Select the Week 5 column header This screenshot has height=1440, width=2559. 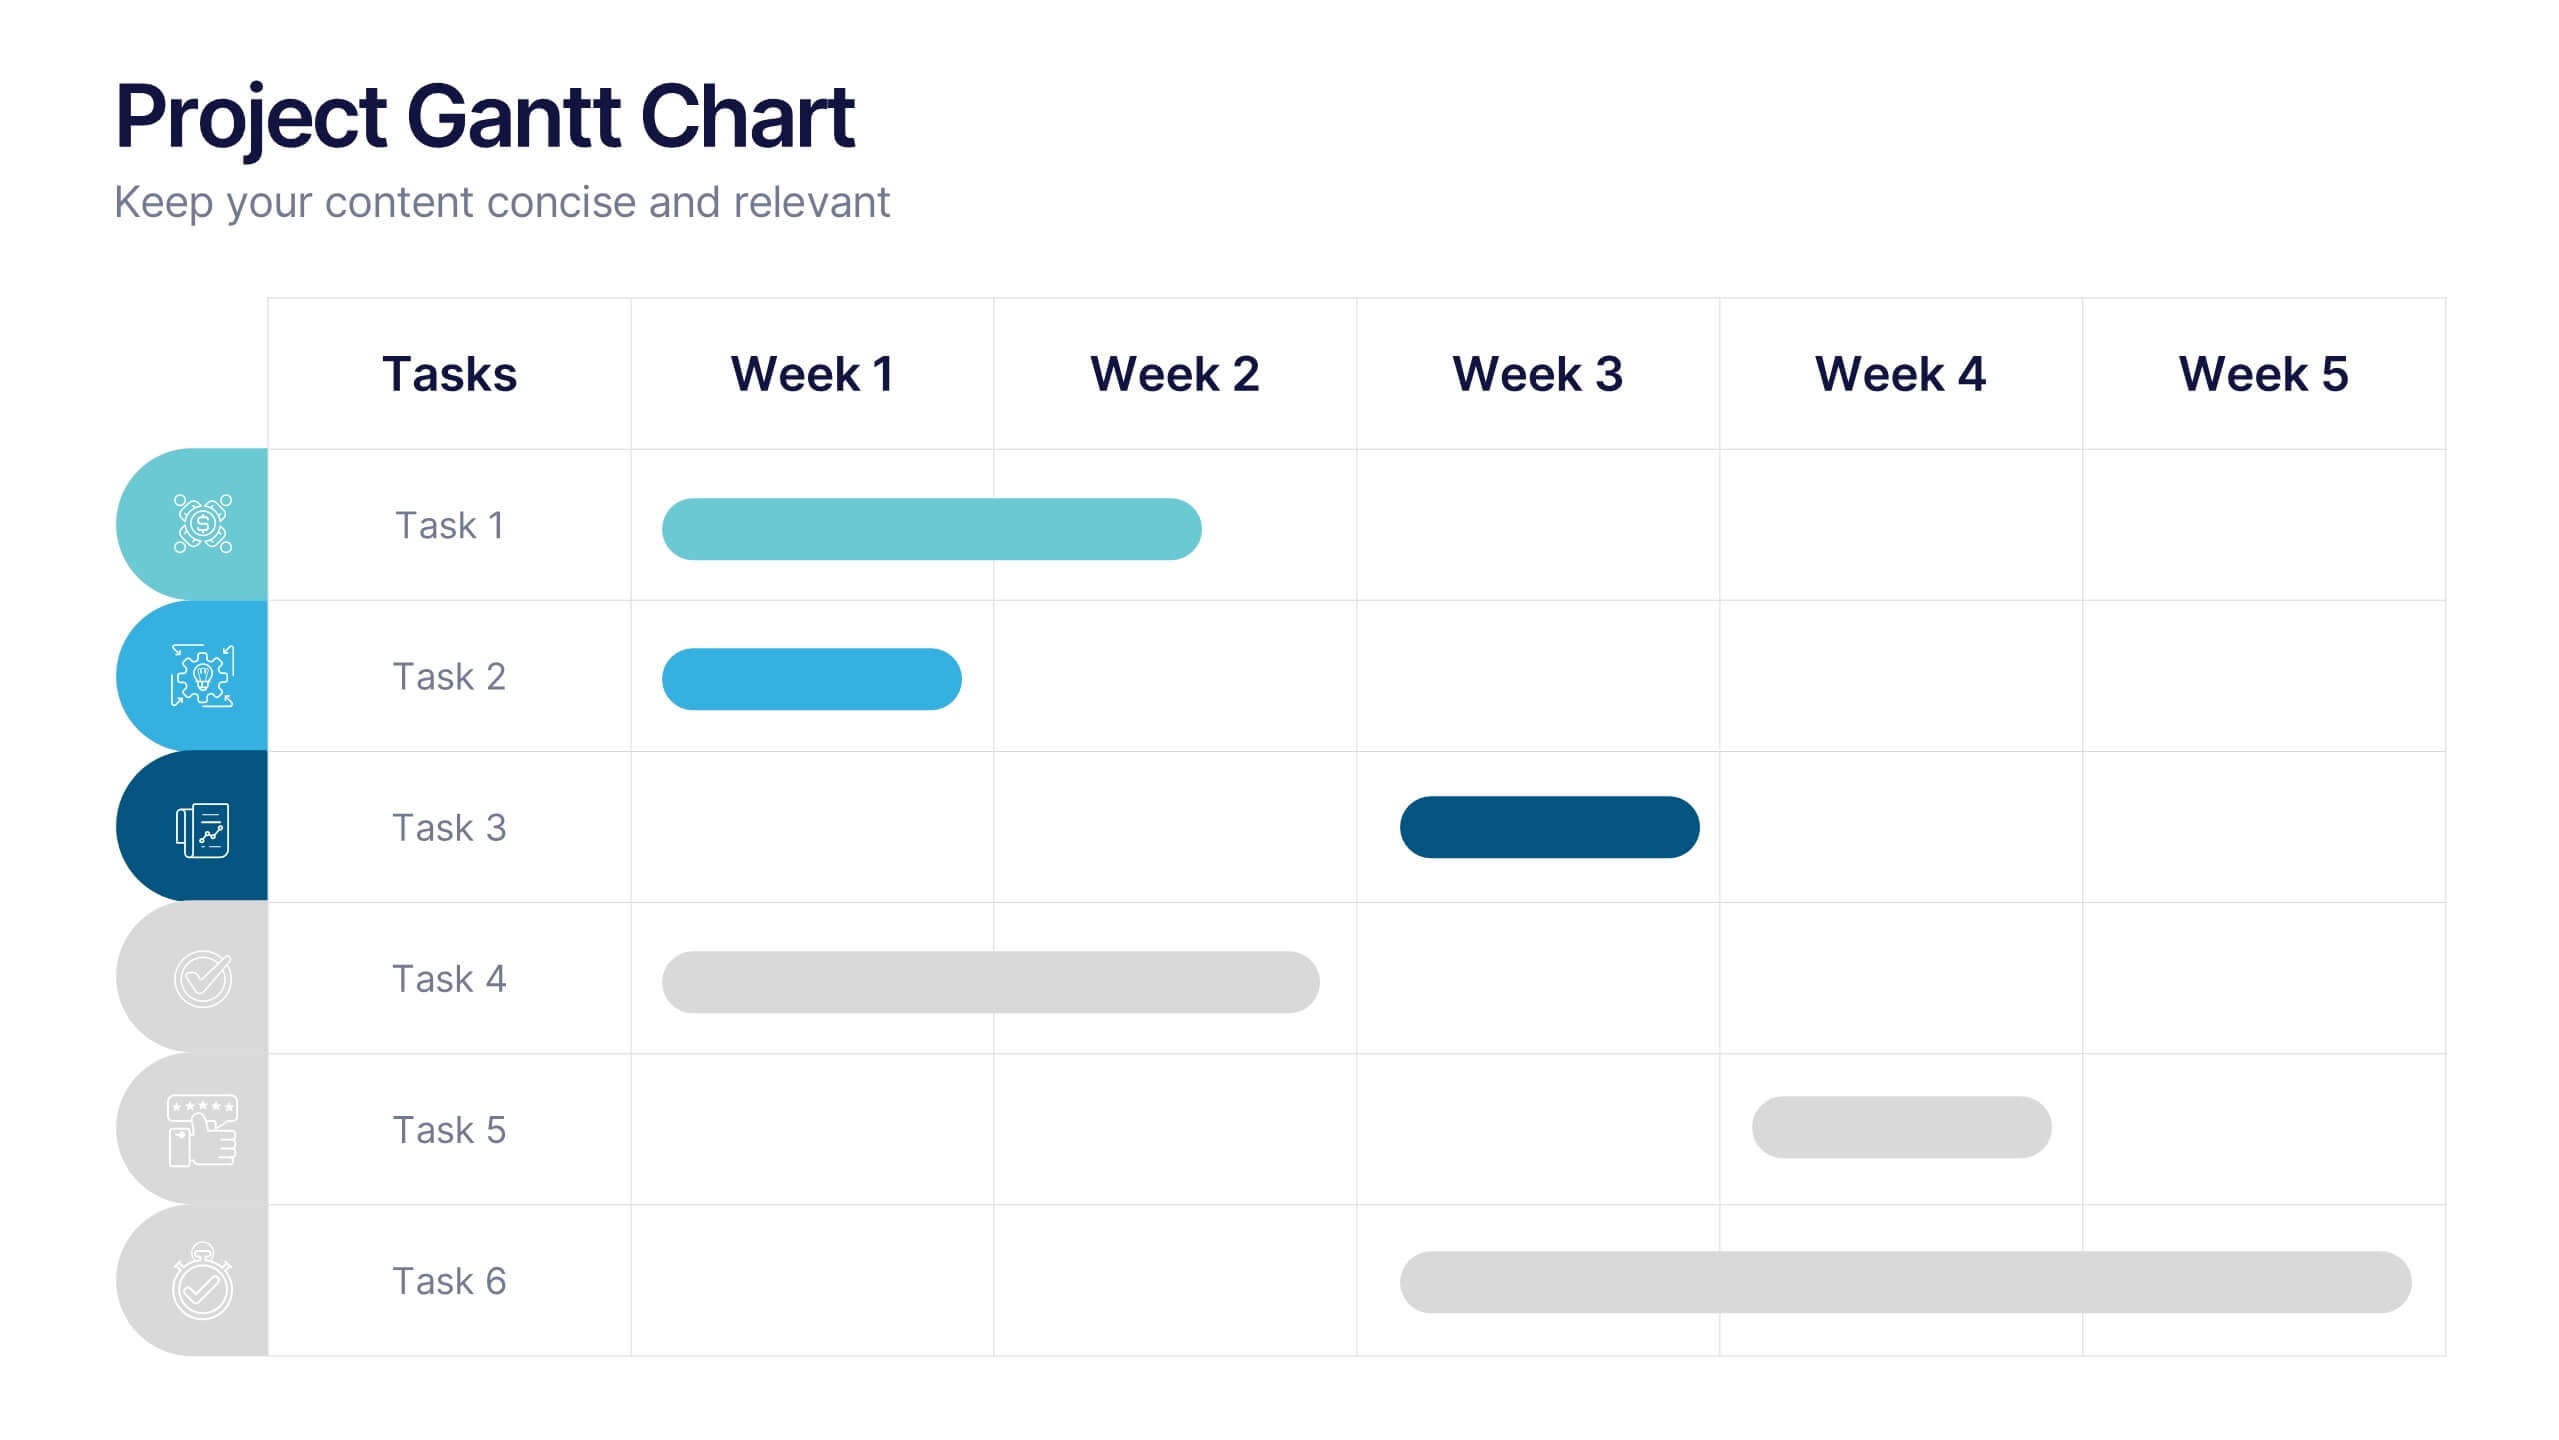click(2263, 374)
